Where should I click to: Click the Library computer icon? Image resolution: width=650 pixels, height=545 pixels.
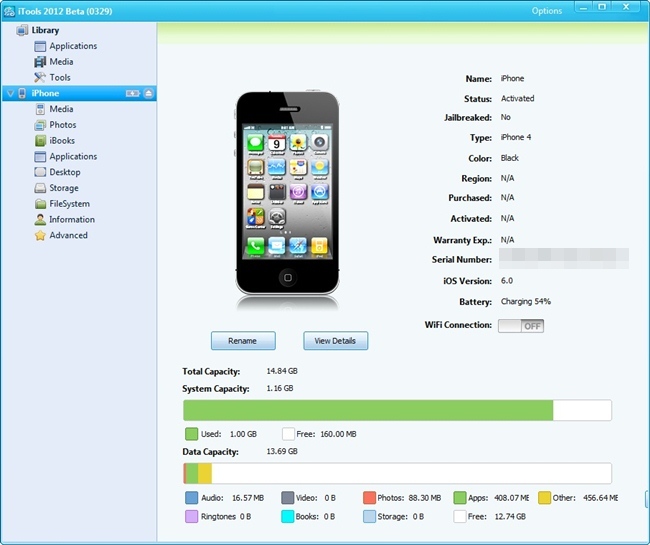(x=22, y=30)
